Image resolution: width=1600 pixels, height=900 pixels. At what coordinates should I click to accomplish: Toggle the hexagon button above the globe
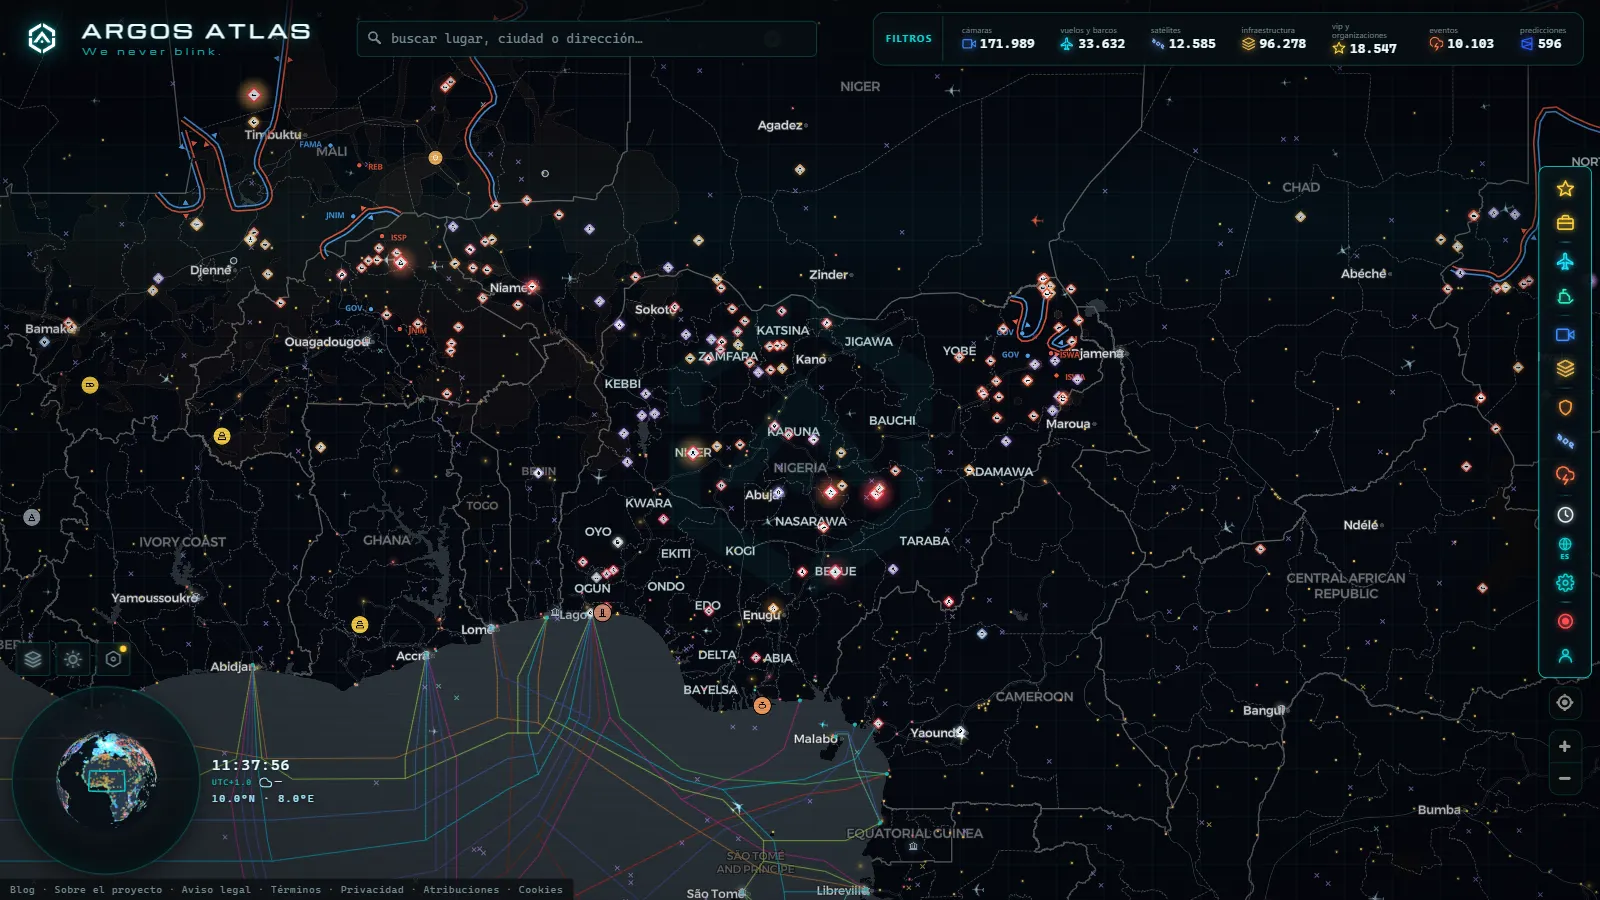click(113, 659)
